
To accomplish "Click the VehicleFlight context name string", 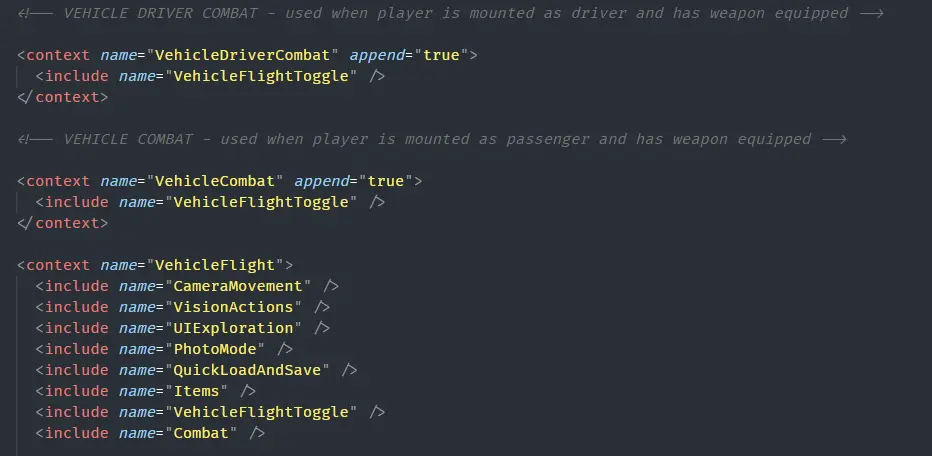I will (219, 265).
